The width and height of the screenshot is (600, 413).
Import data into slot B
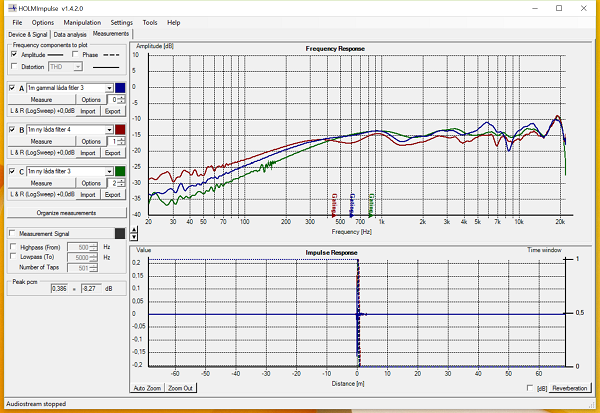(x=88, y=153)
